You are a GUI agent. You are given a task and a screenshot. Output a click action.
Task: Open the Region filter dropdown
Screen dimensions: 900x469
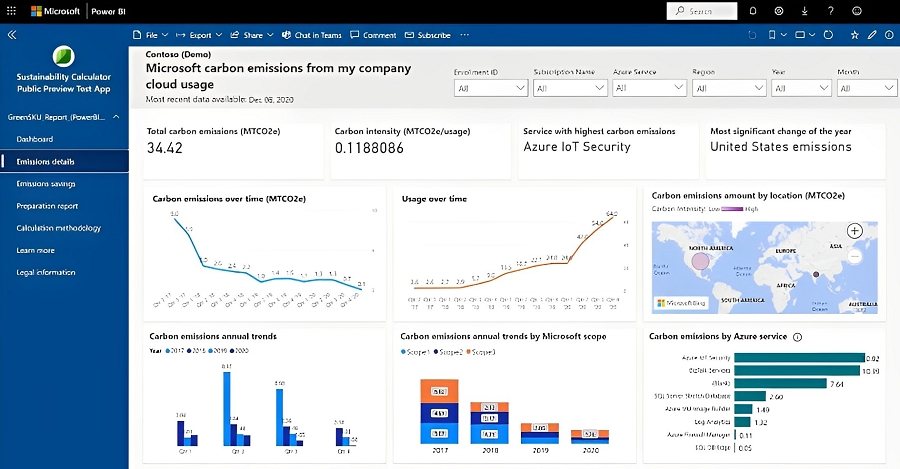(x=726, y=88)
